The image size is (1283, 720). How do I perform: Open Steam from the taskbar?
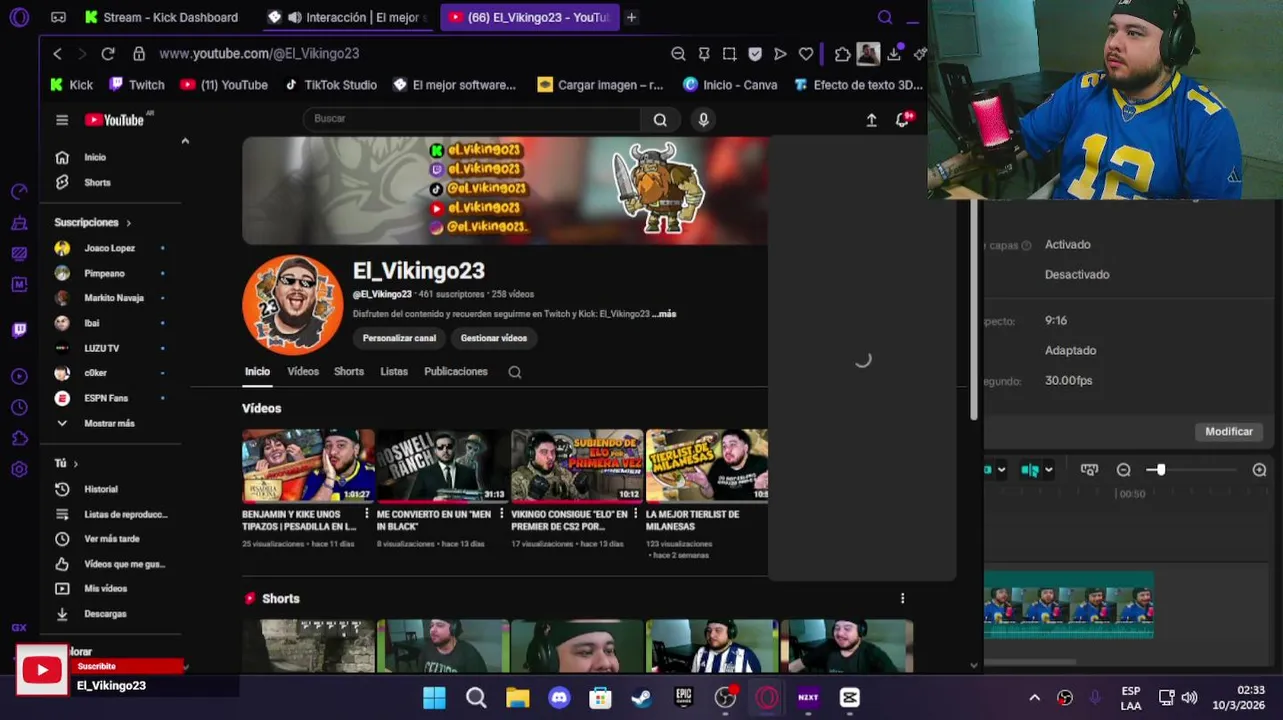pos(642,697)
